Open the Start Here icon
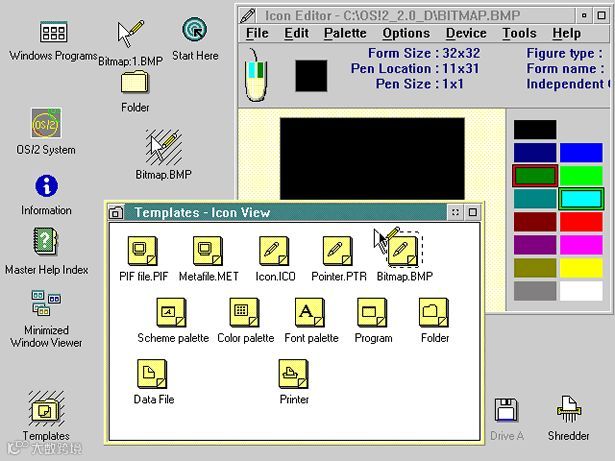This screenshot has width=615, height=461. coord(195,29)
